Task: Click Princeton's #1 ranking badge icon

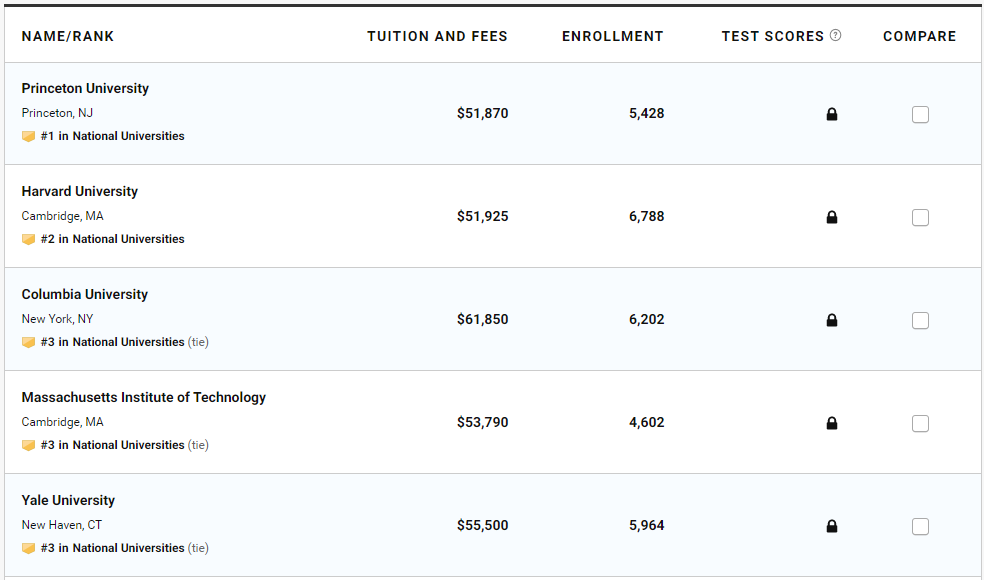Action: click(x=29, y=137)
